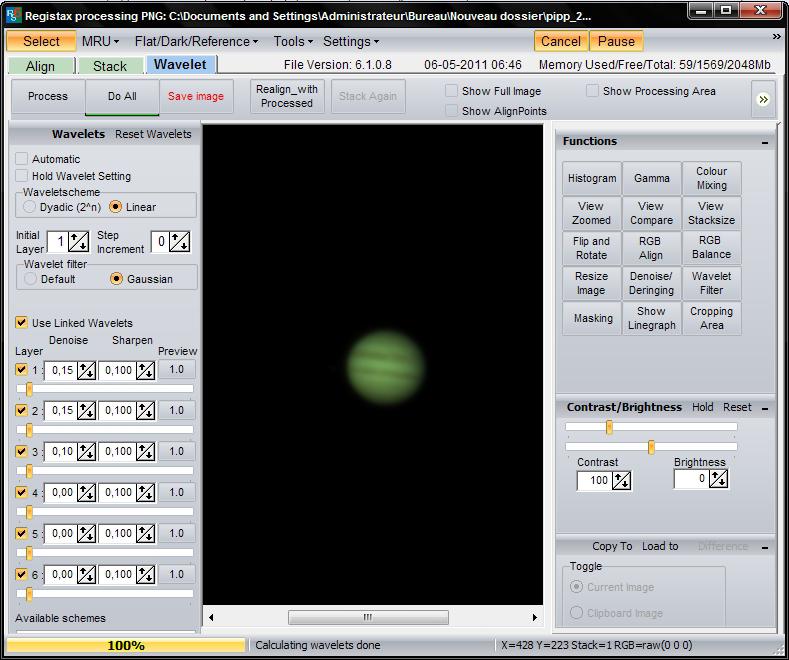Click the Cancel button
789x660 pixels.
561,41
